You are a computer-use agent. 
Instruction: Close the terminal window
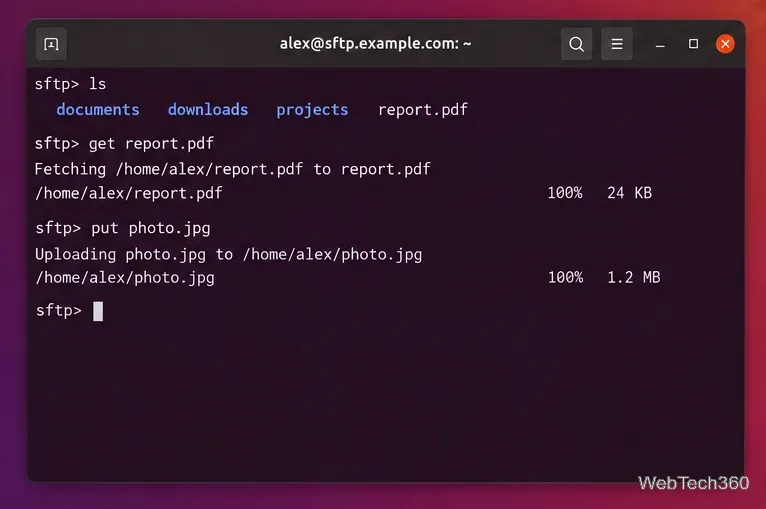pyautogui.click(x=725, y=44)
